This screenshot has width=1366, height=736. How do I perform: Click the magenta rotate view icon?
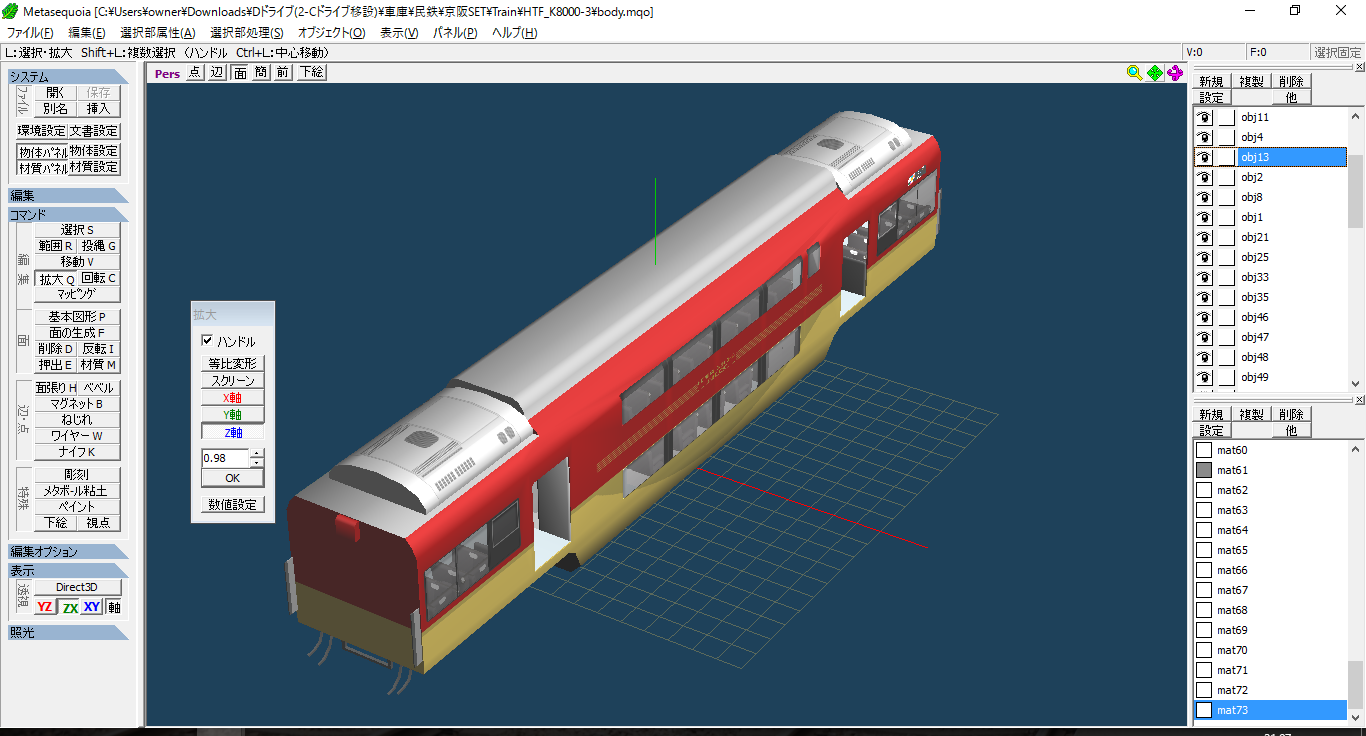pos(1175,72)
